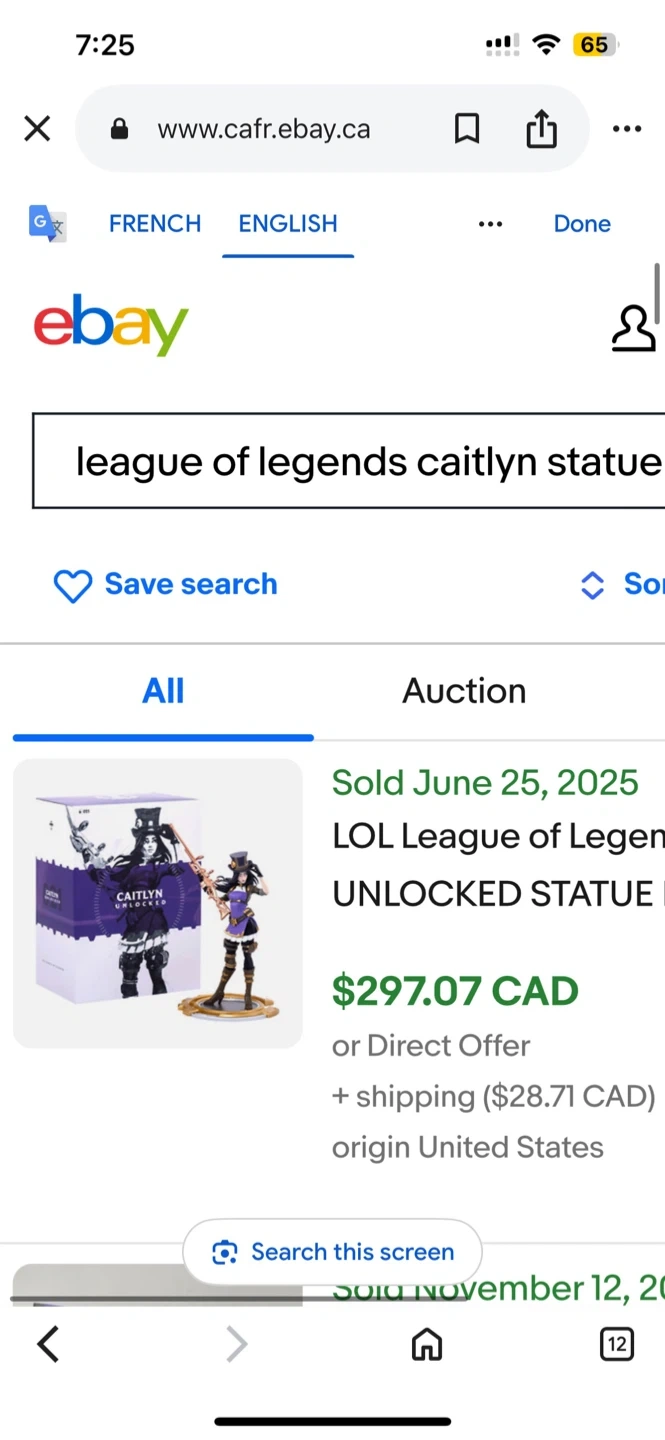The height and width of the screenshot is (1440, 665).
Task: Tap the Google Translate icon
Action: [x=46, y=223]
